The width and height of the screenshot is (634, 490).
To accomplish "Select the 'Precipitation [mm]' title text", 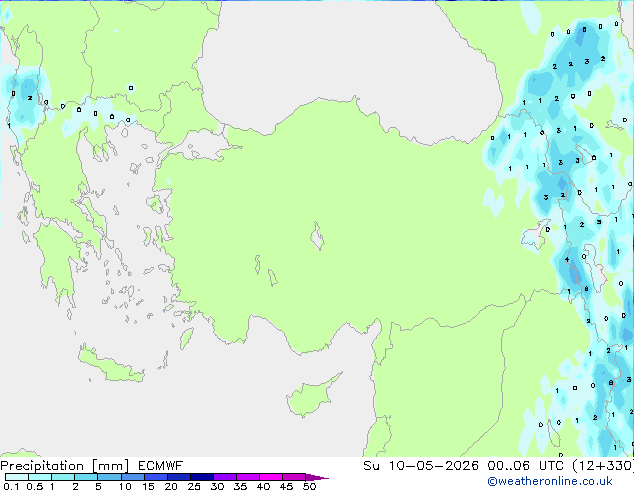I will pyautogui.click(x=65, y=466).
